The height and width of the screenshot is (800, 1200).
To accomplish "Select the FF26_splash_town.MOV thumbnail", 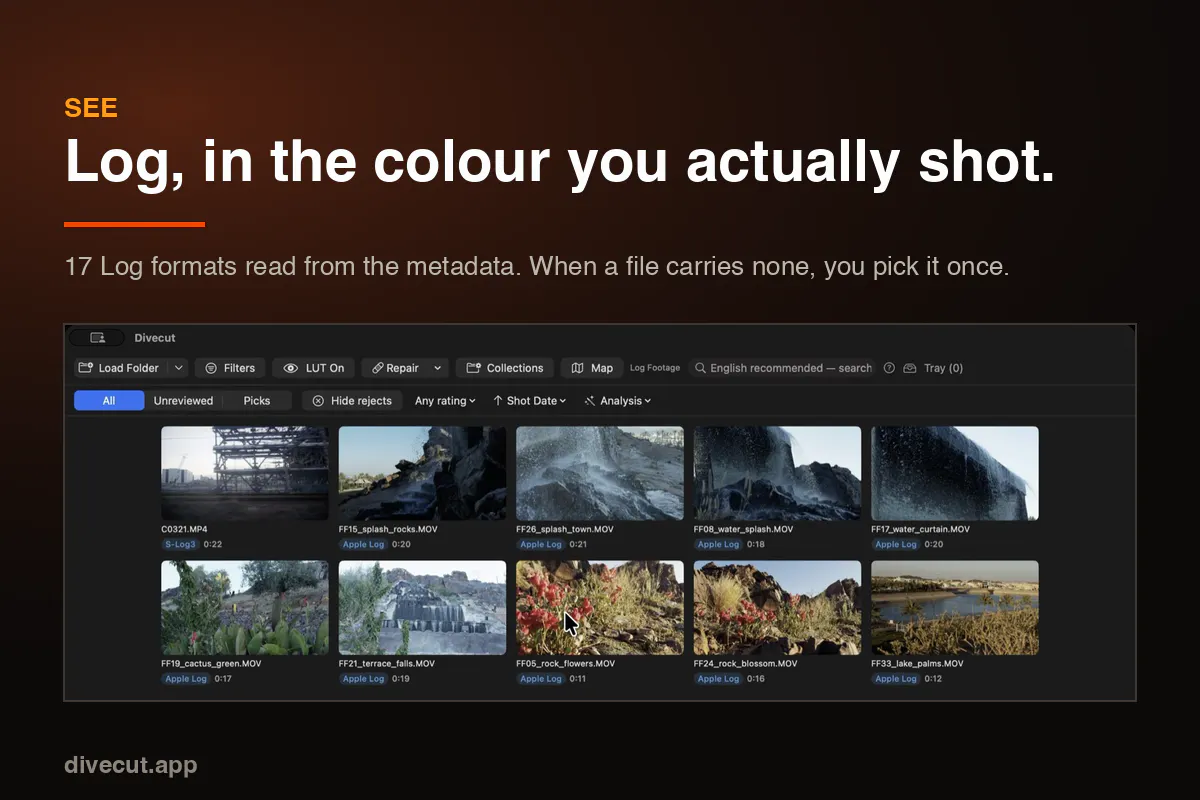I will 600,473.
